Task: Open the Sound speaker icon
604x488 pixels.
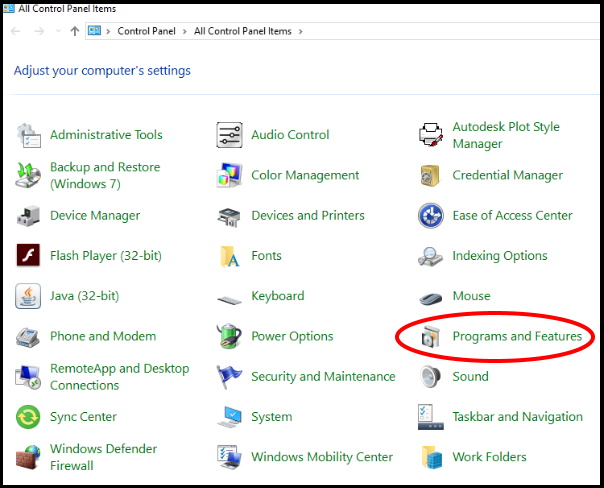Action: [431, 376]
